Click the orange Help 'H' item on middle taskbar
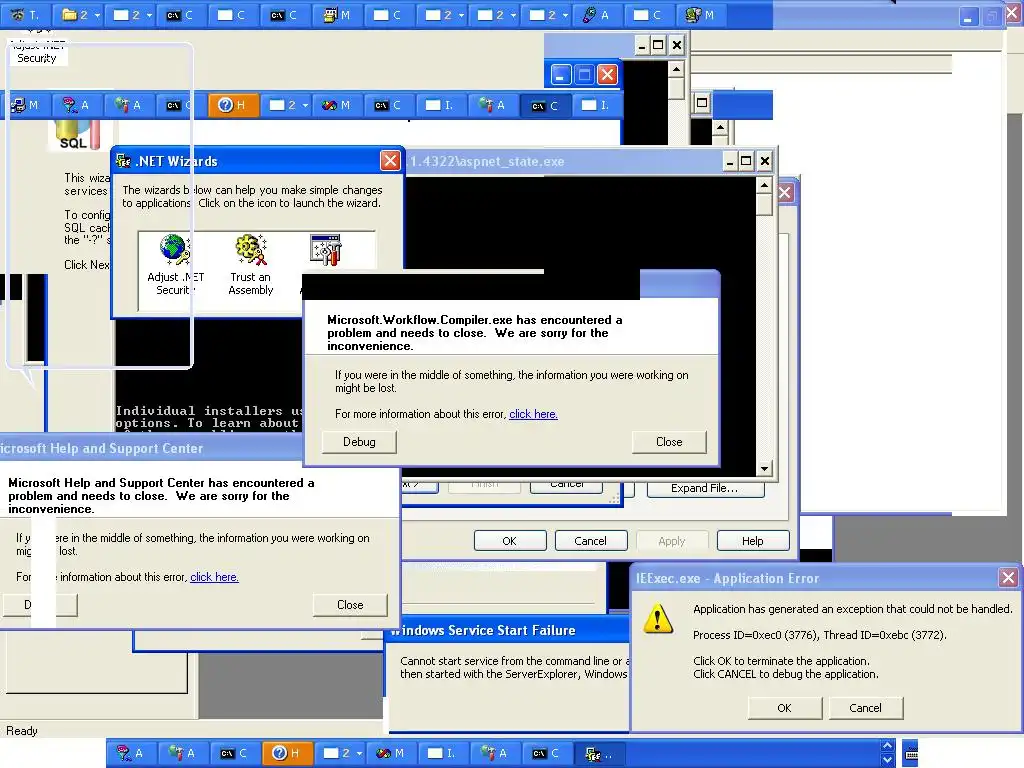The width and height of the screenshot is (1024, 768). click(x=232, y=105)
